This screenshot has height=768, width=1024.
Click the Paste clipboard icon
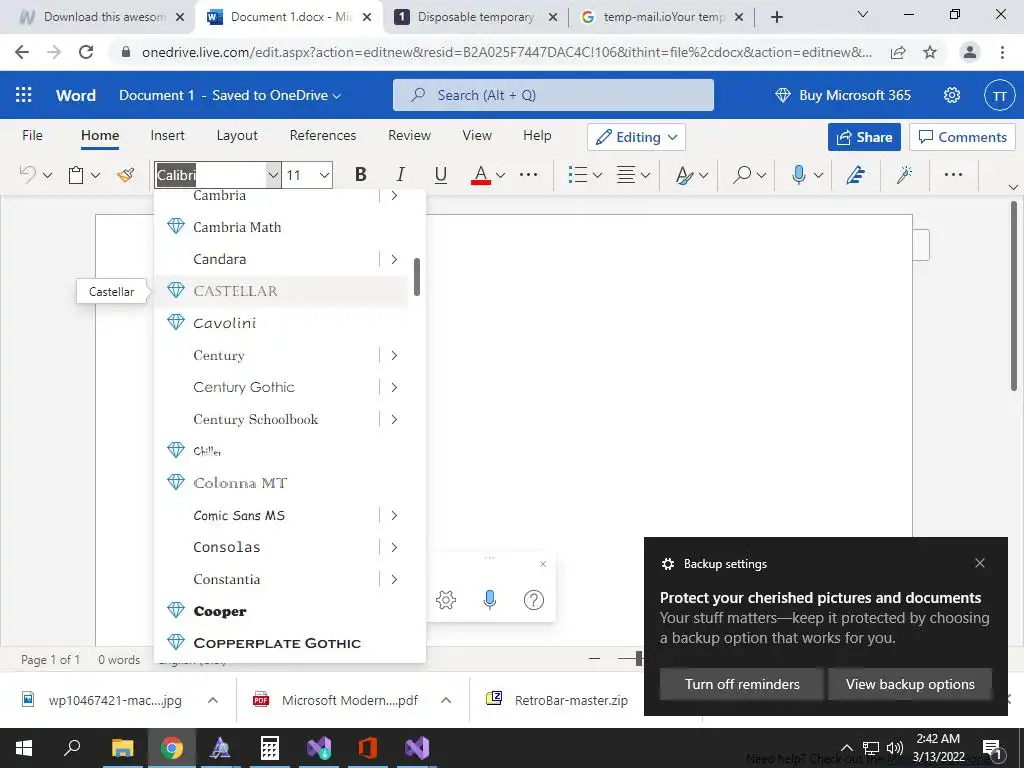76,174
